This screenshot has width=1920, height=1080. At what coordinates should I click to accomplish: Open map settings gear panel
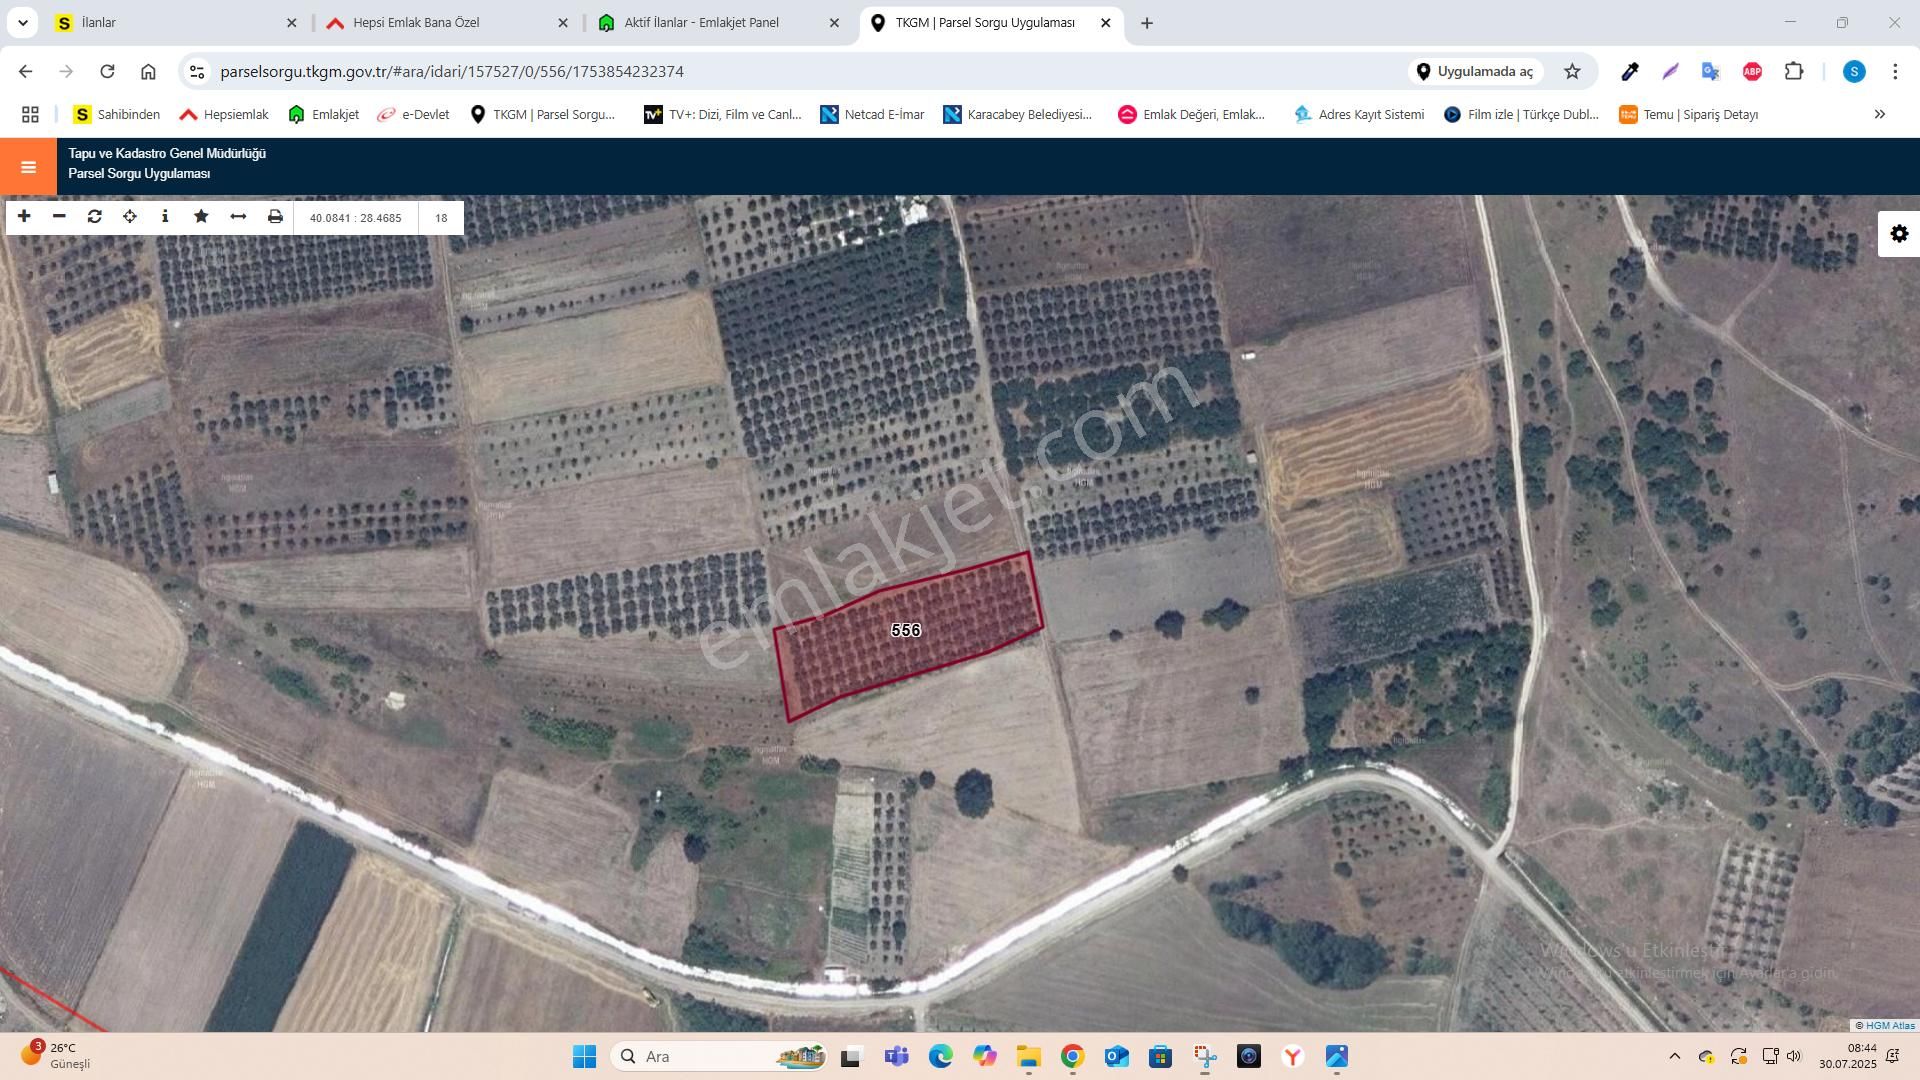click(x=1898, y=234)
